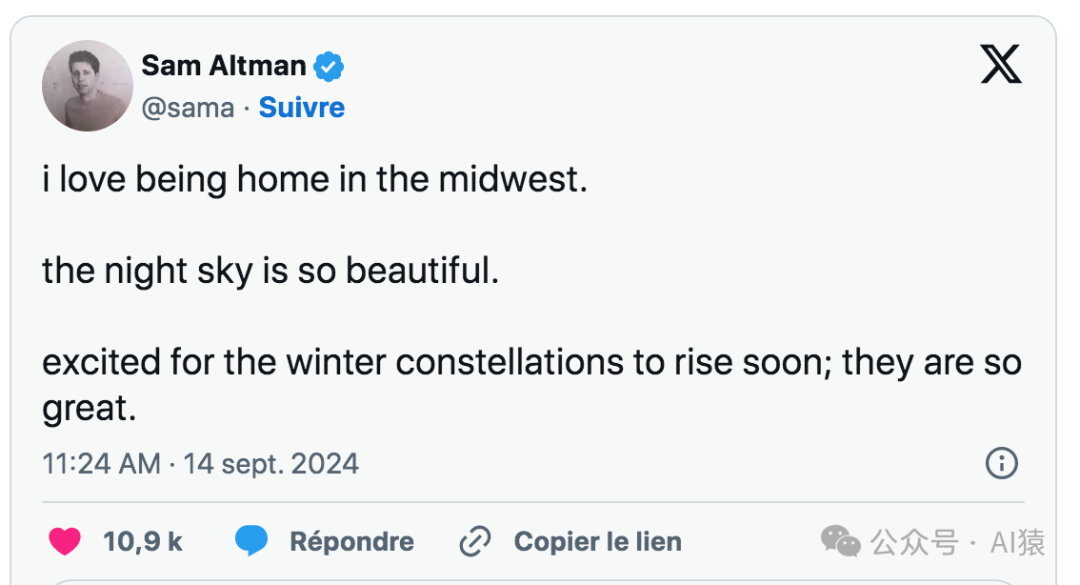This screenshot has height=585, width=1080.
Task: Click the circled info icon
Action: [1001, 463]
